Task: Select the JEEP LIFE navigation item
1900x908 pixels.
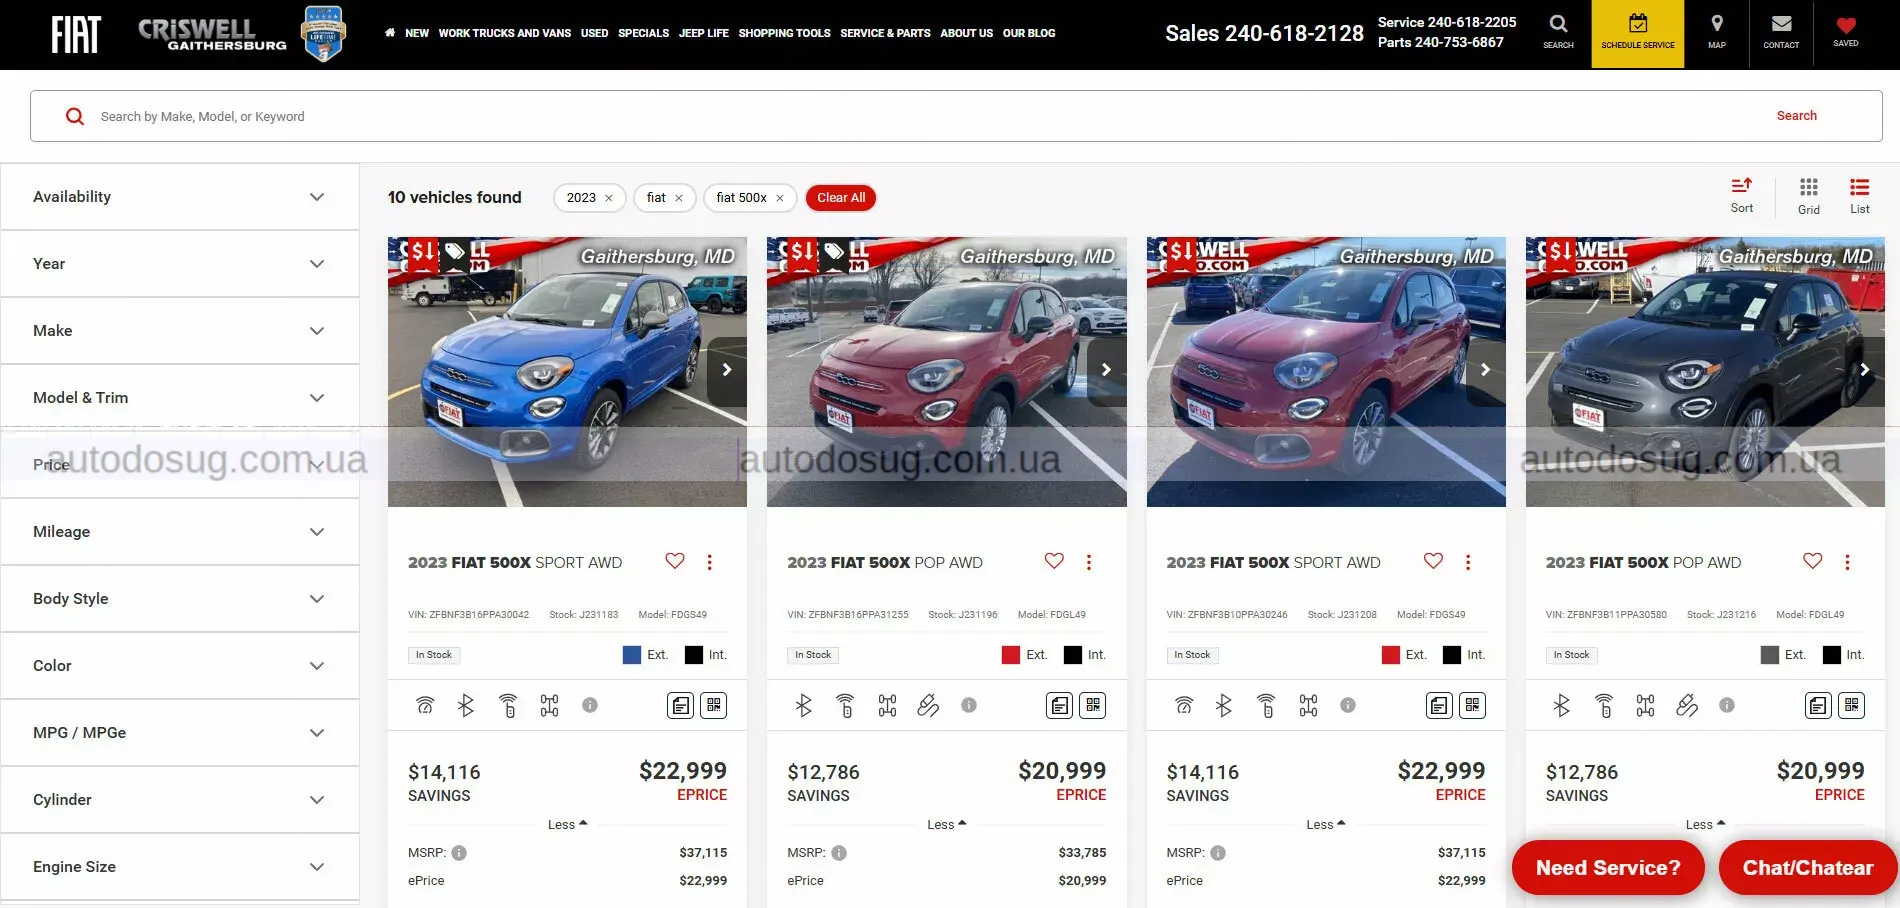Action: pyautogui.click(x=704, y=33)
